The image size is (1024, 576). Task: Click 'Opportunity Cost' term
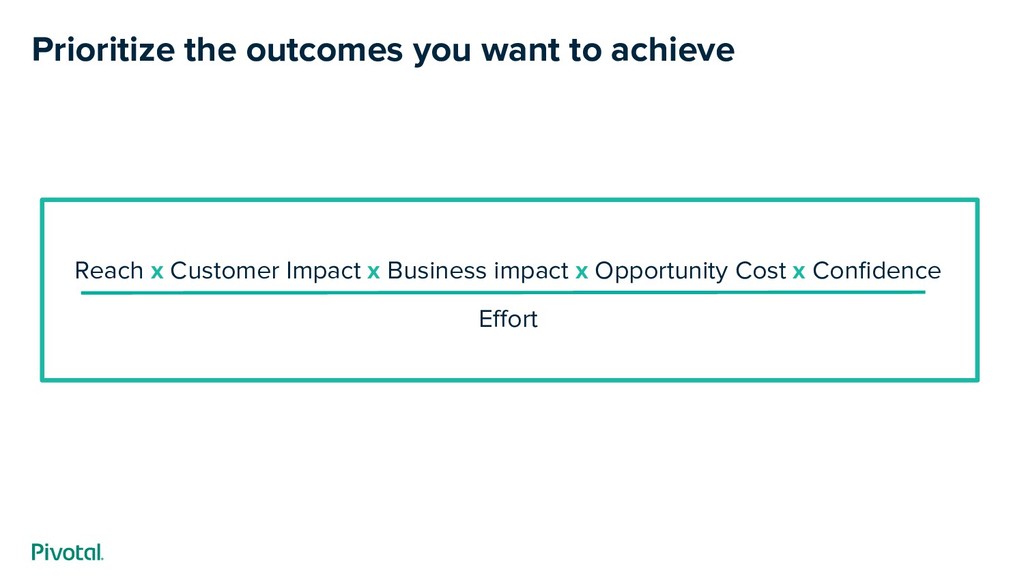pyautogui.click(x=690, y=270)
